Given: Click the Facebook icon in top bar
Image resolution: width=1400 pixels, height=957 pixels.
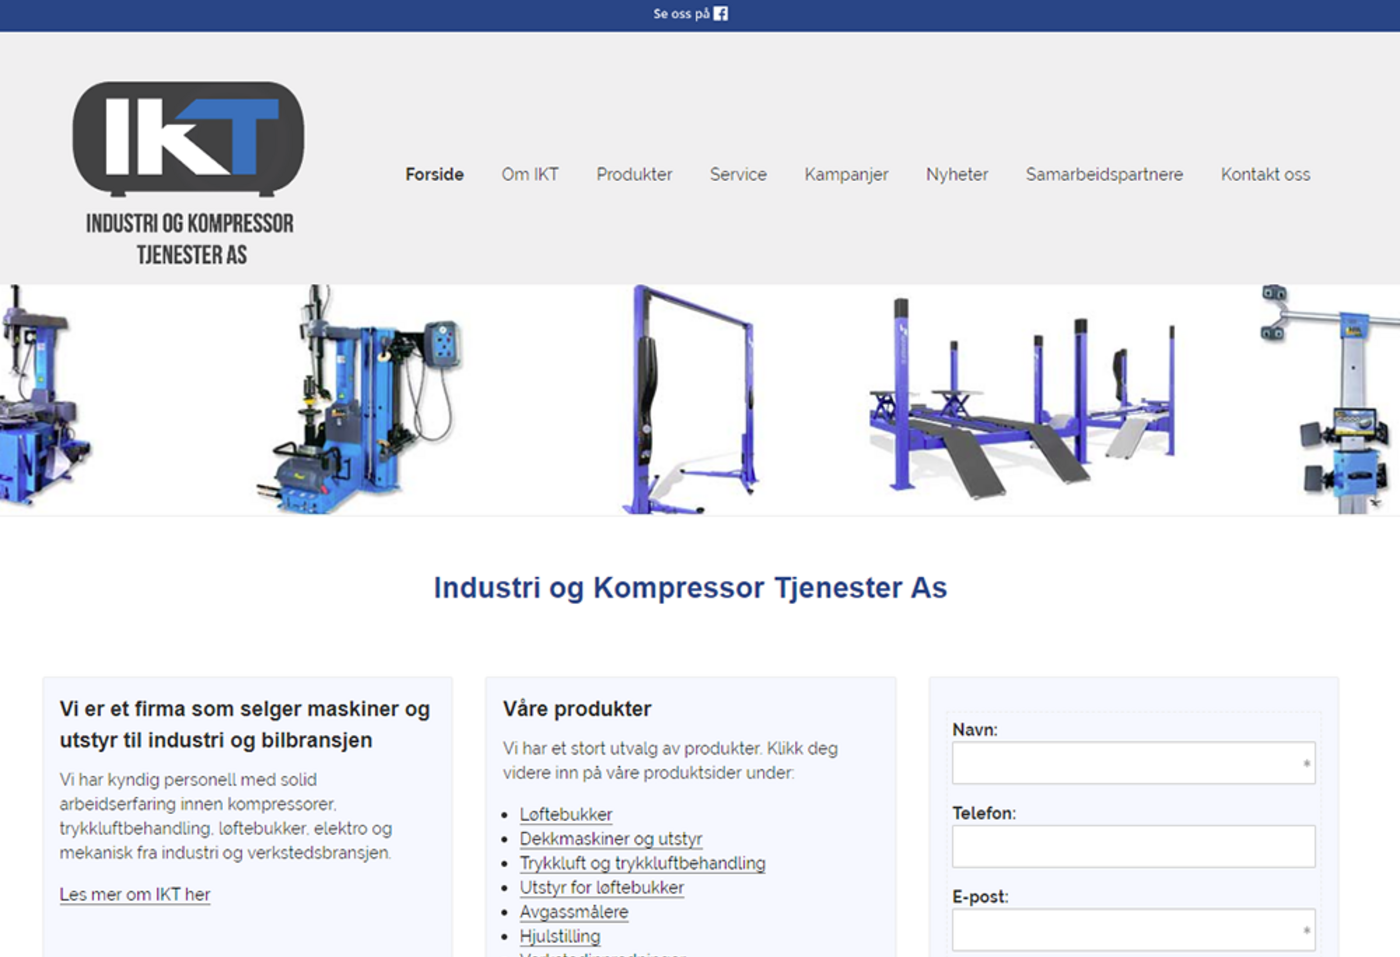Looking at the screenshot, I should click(720, 14).
